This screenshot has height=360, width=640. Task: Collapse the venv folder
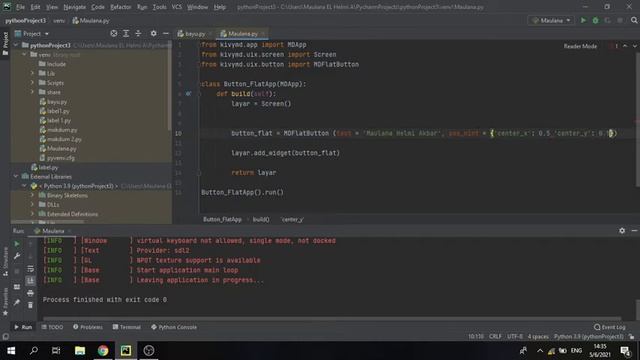[24, 54]
